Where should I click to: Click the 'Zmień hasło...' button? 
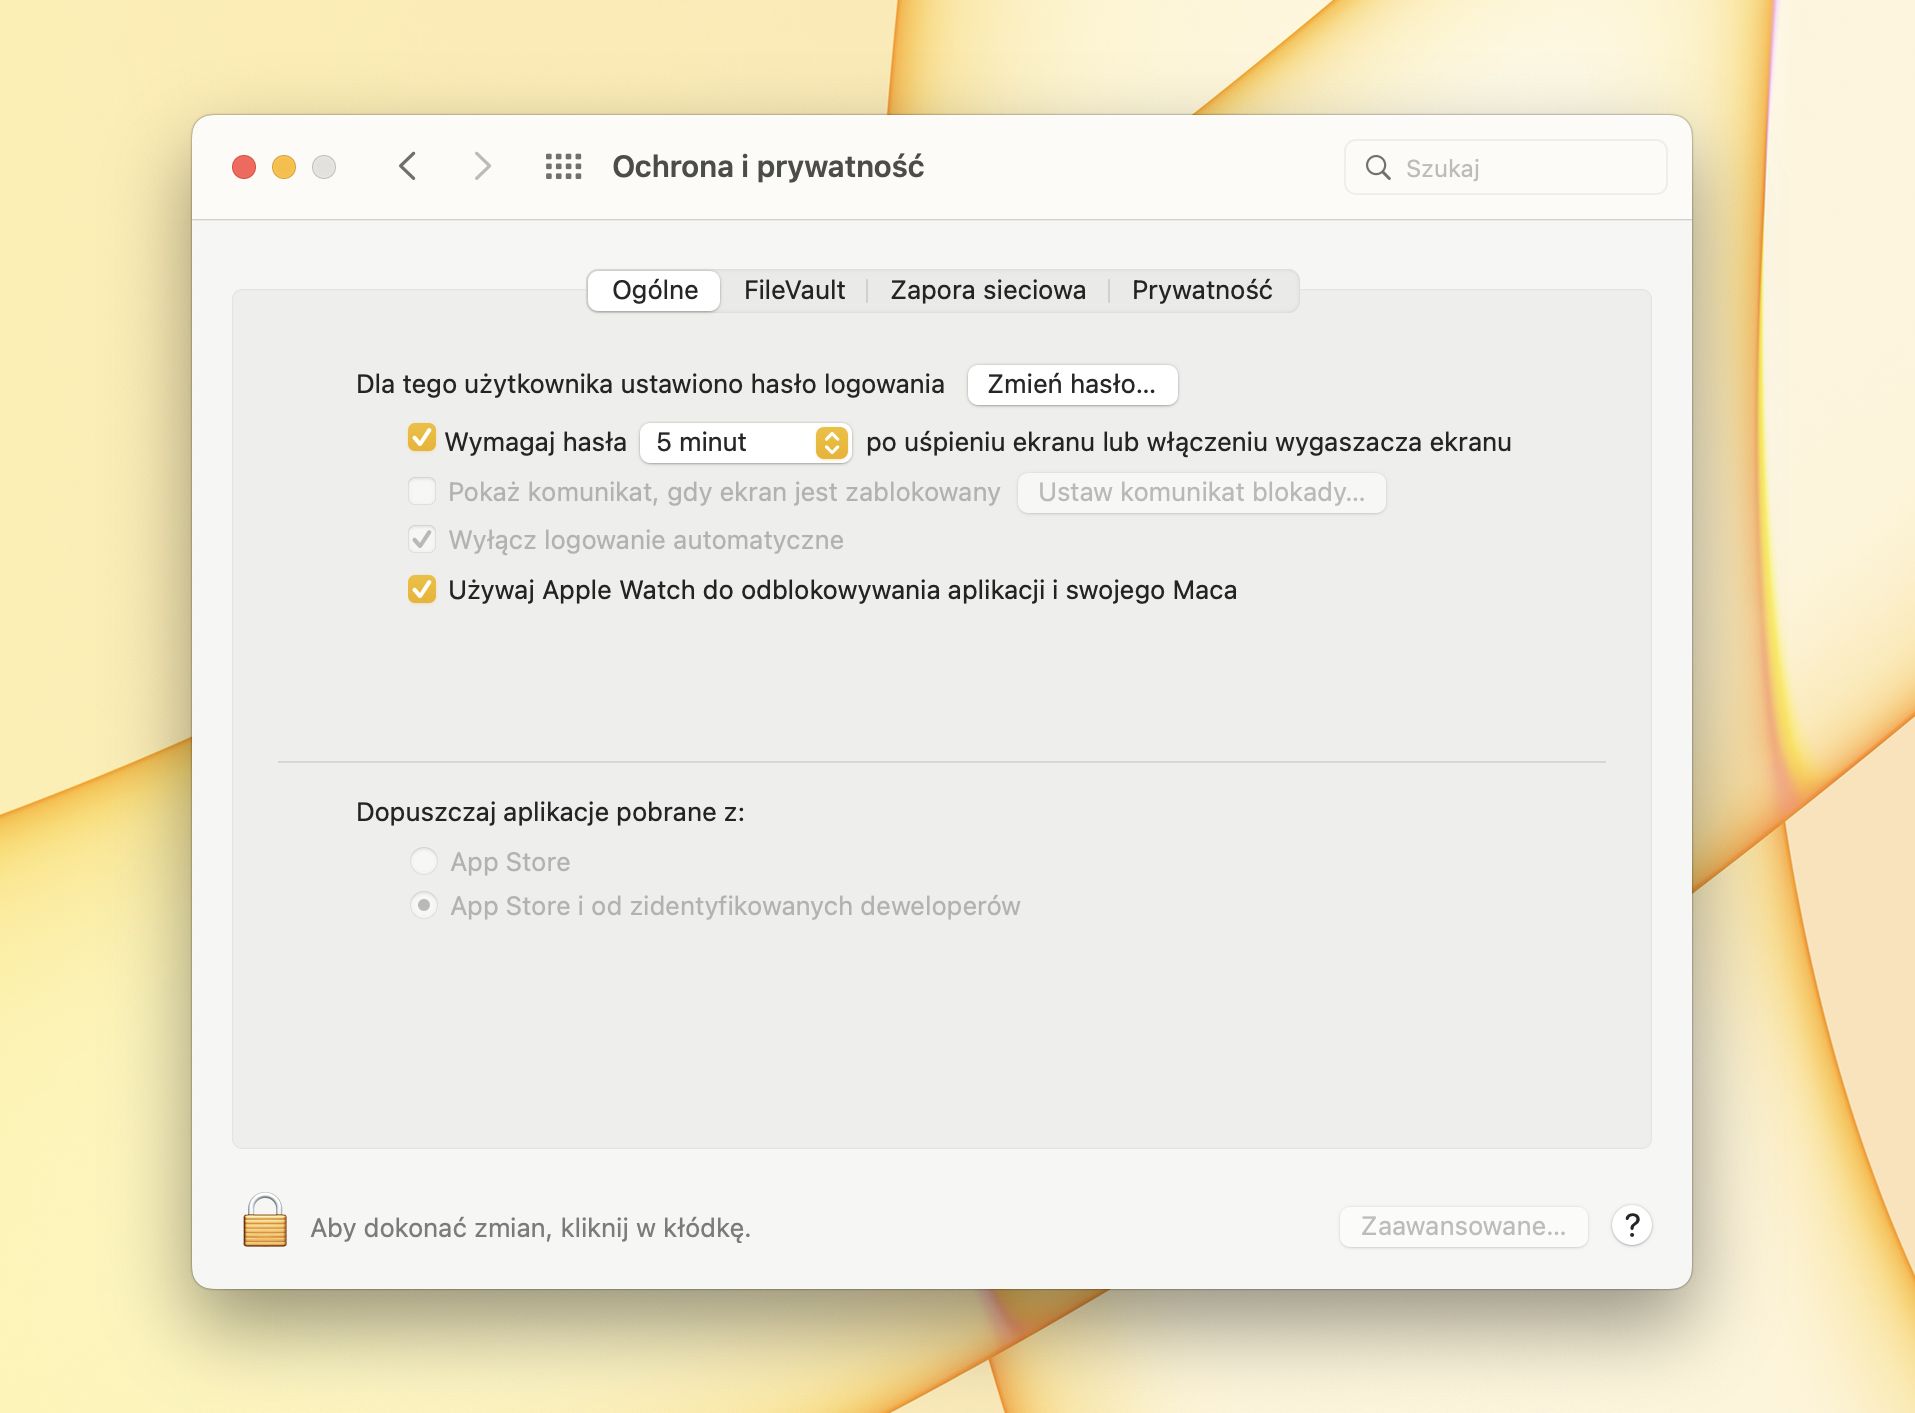(1072, 384)
